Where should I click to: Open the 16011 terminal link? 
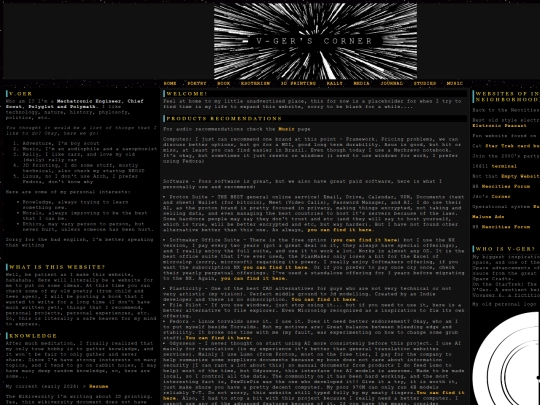(504, 166)
